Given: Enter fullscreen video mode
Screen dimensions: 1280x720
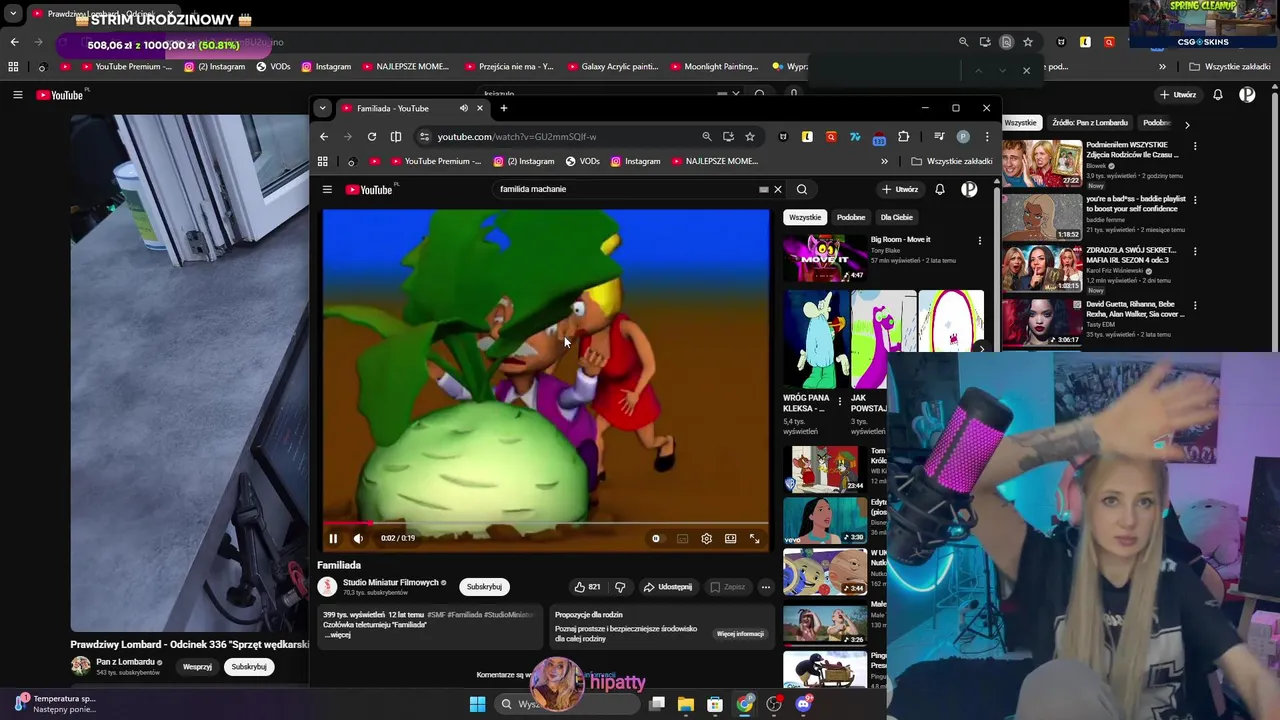Looking at the screenshot, I should 755,538.
